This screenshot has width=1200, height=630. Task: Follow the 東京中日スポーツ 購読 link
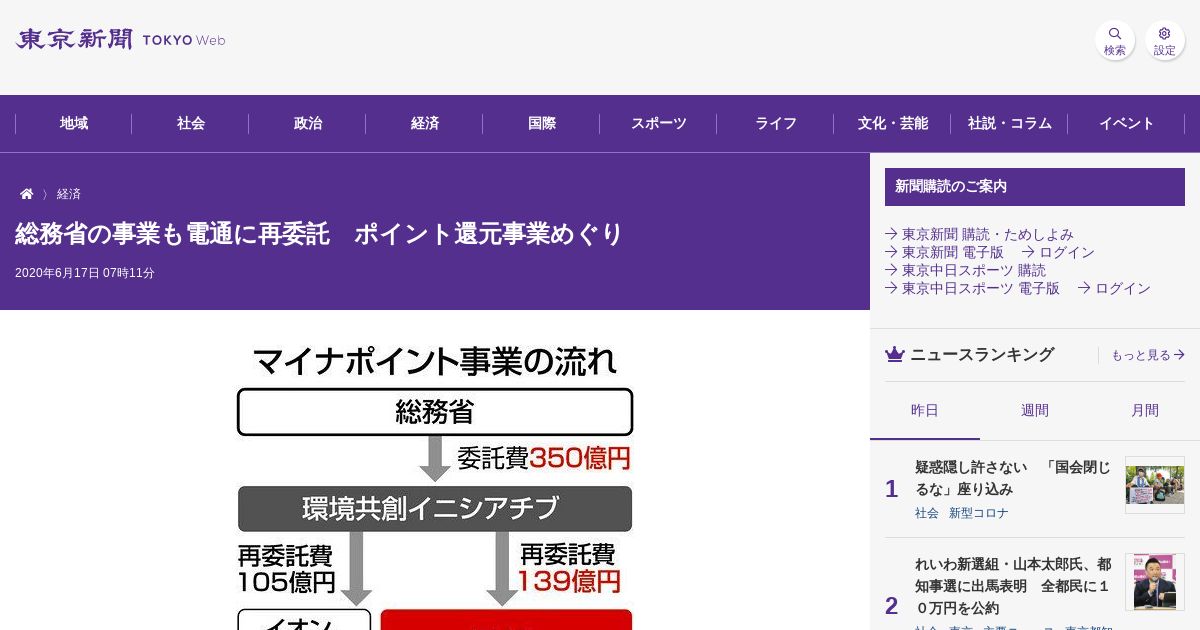(x=965, y=270)
